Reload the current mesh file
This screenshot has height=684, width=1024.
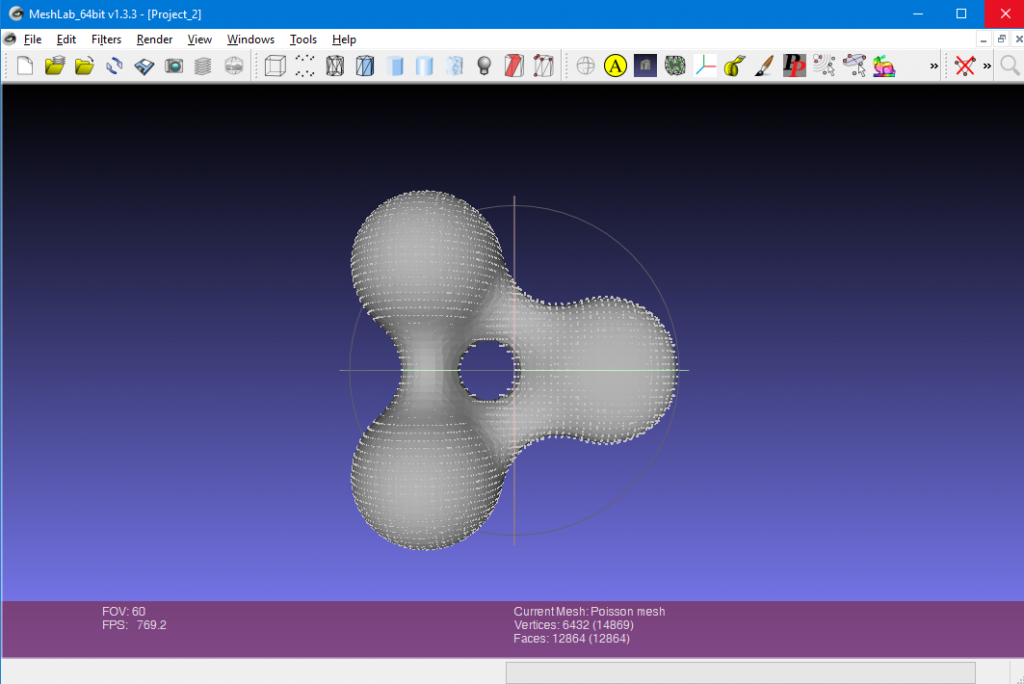point(114,65)
